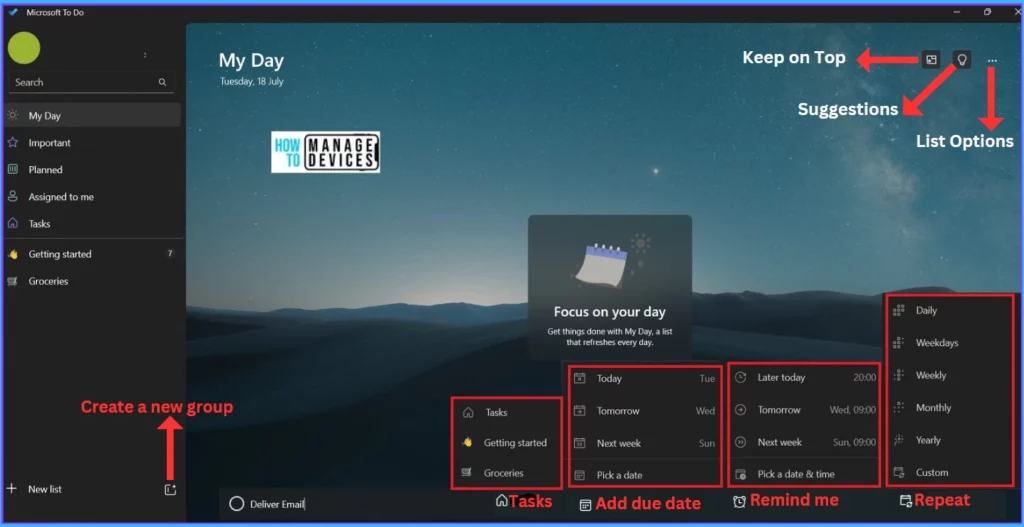Choose Custom repeat option
This screenshot has width=1024, height=527.
950,472
